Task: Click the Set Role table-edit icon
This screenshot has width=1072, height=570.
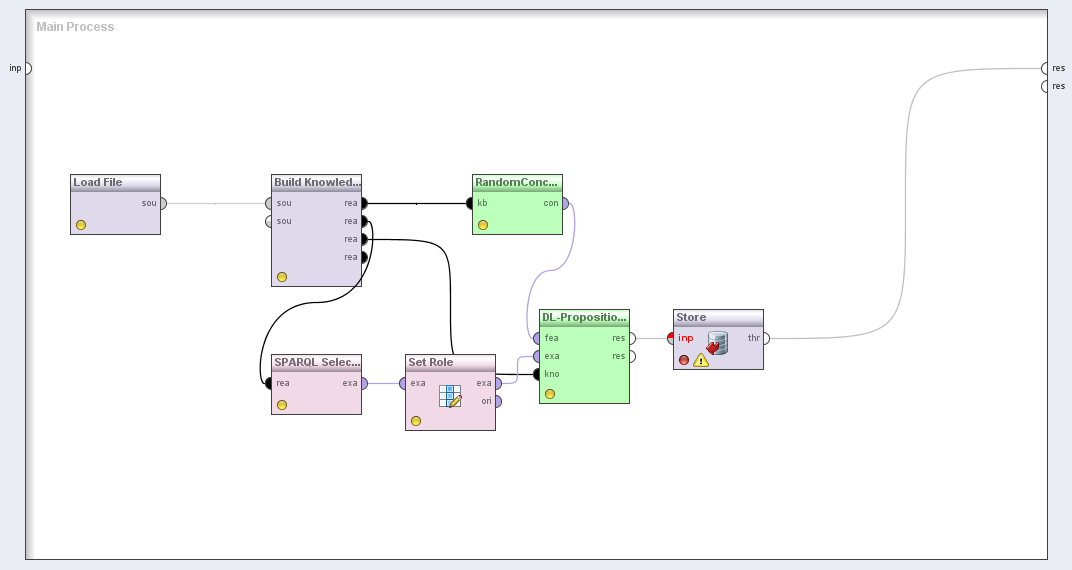Action: [450, 396]
